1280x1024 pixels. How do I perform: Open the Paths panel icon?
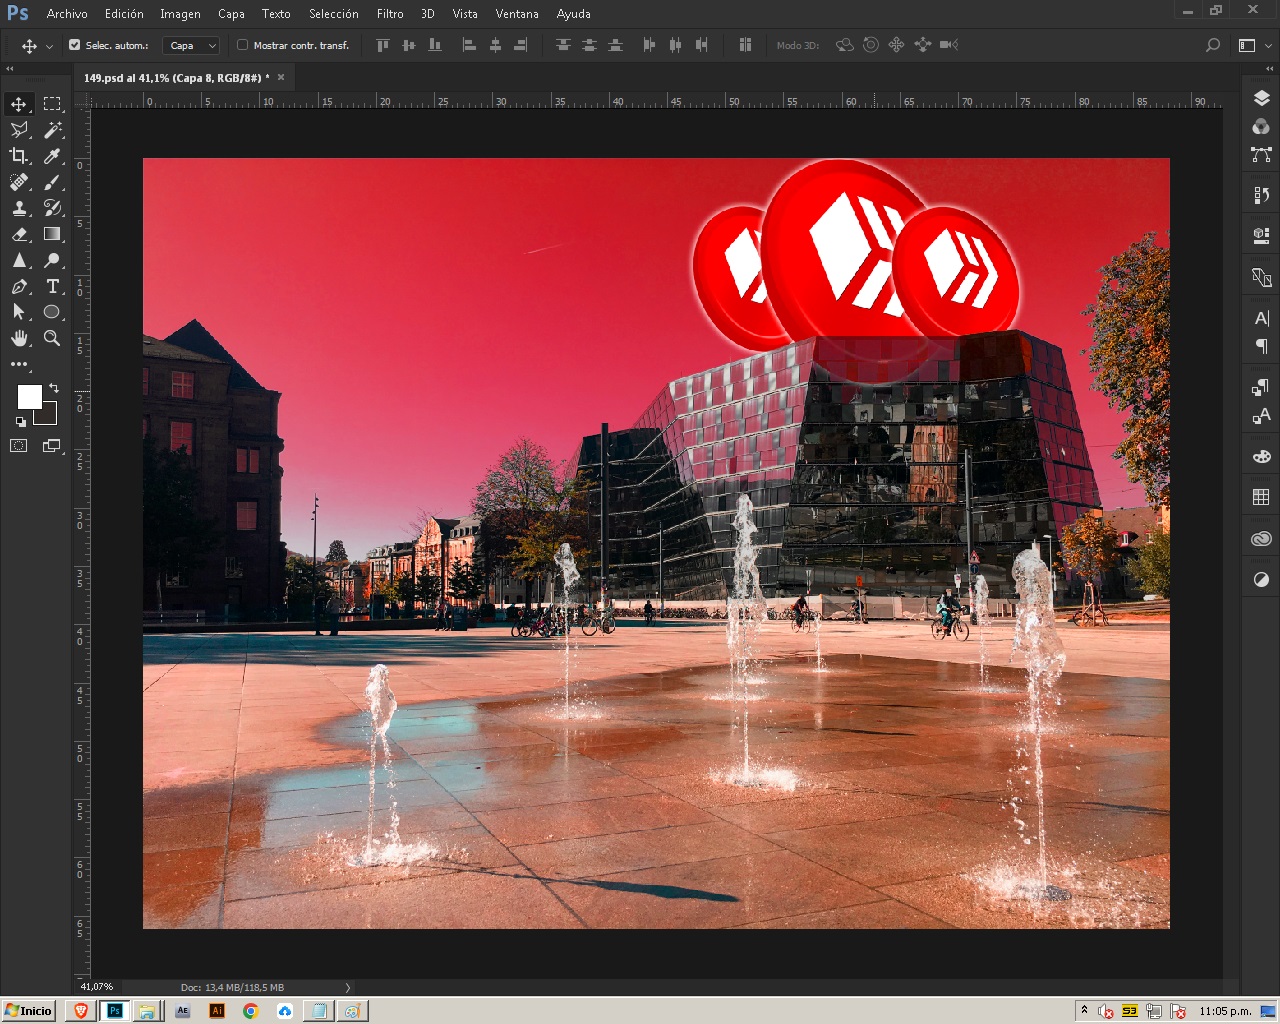pos(1261,154)
